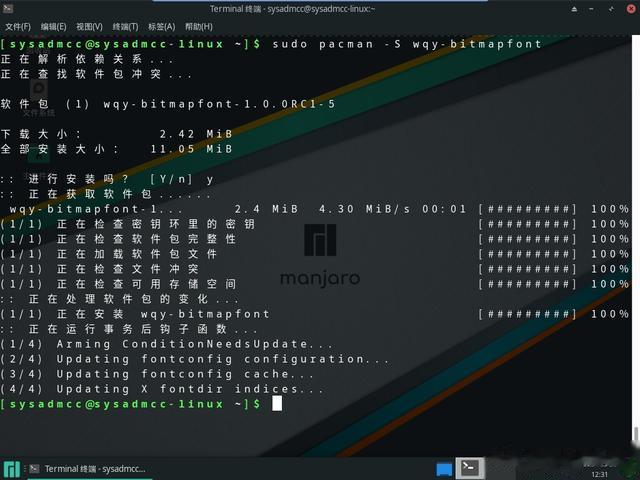640x480 pixels.
Task: Maximize the Terminal window
Action: [611, 9]
